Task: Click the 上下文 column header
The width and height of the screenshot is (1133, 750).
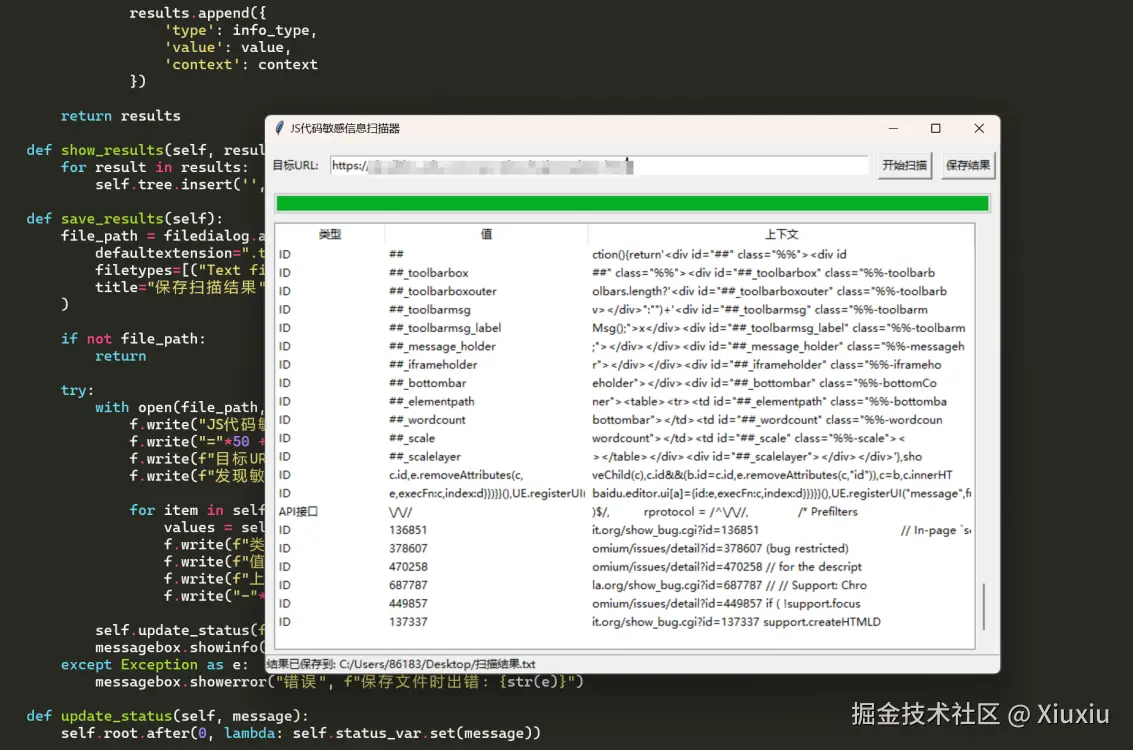Action: [x=781, y=234]
